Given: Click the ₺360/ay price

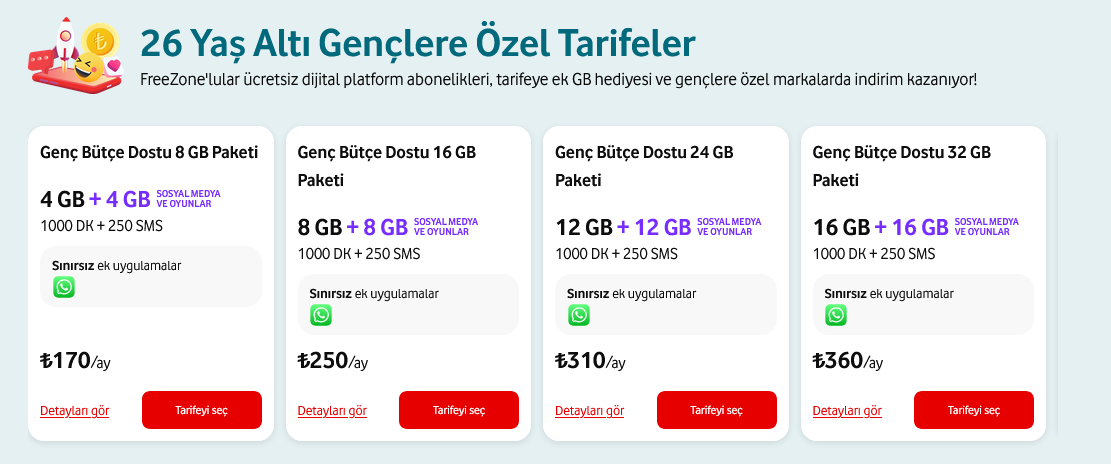Looking at the screenshot, I should coord(848,361).
